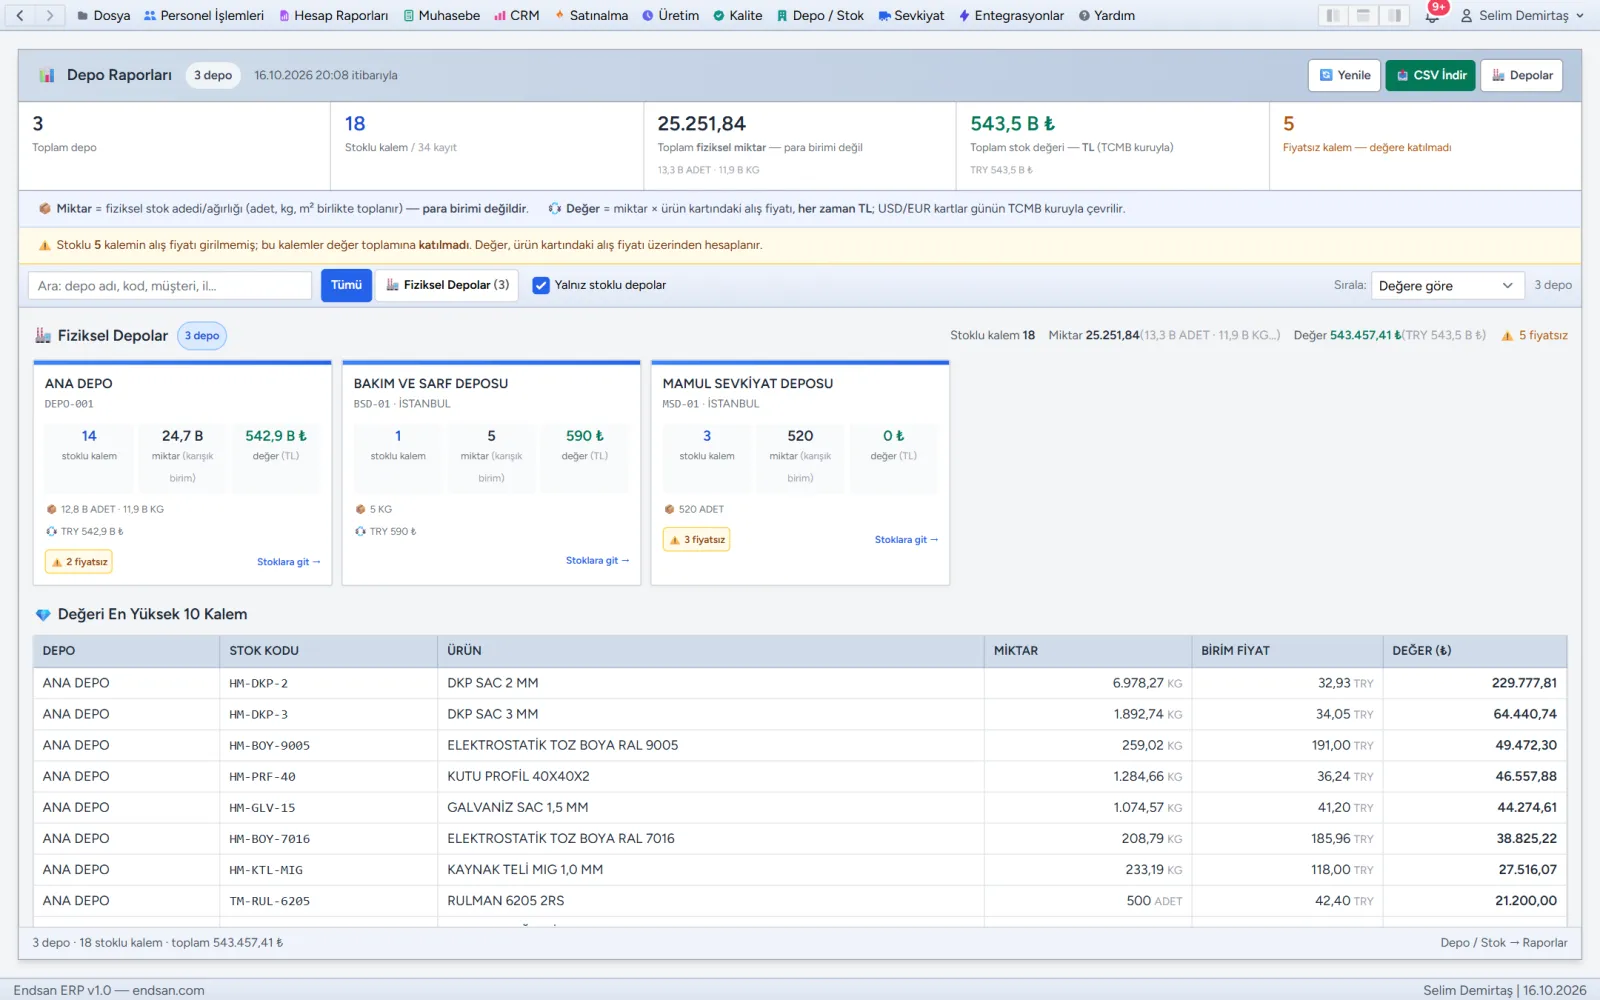The height and width of the screenshot is (1000, 1600).
Task: Click the currency icon beside TRY 590 ₺
Action: coord(361,532)
